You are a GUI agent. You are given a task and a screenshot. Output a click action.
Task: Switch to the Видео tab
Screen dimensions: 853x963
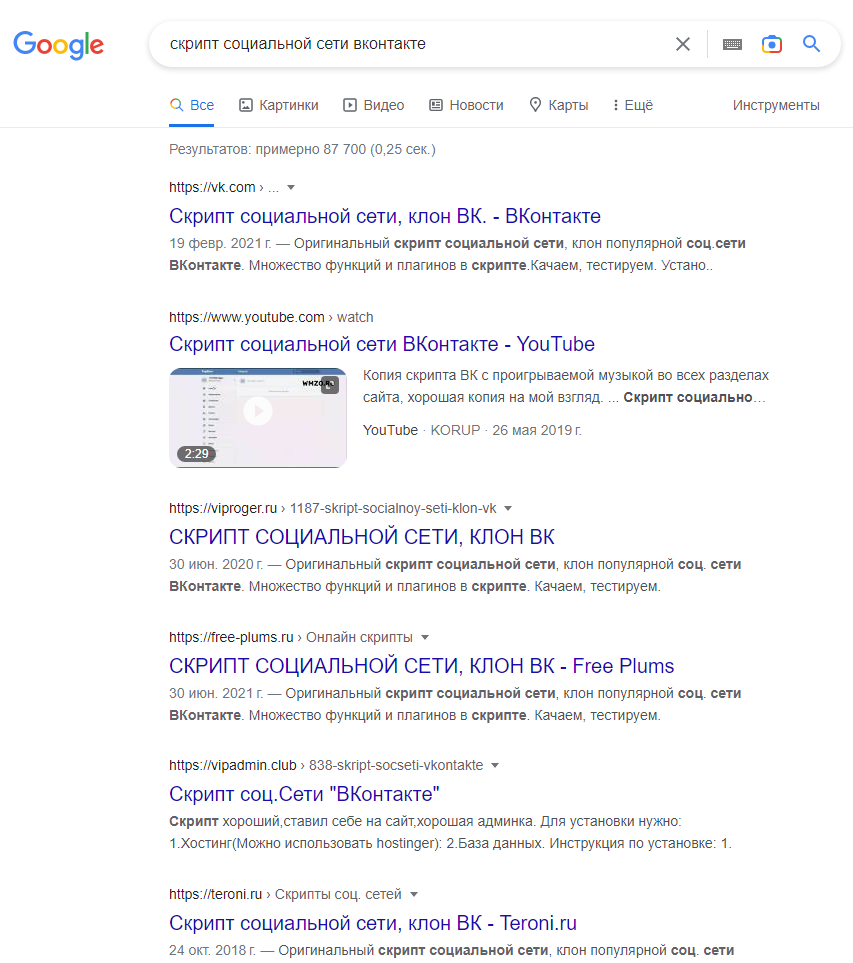(373, 105)
